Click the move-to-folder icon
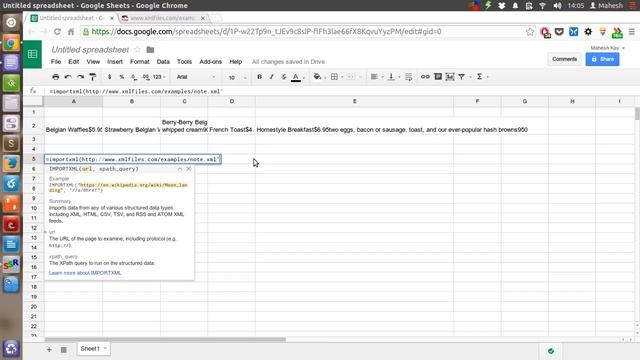 pyautogui.click(x=150, y=50)
